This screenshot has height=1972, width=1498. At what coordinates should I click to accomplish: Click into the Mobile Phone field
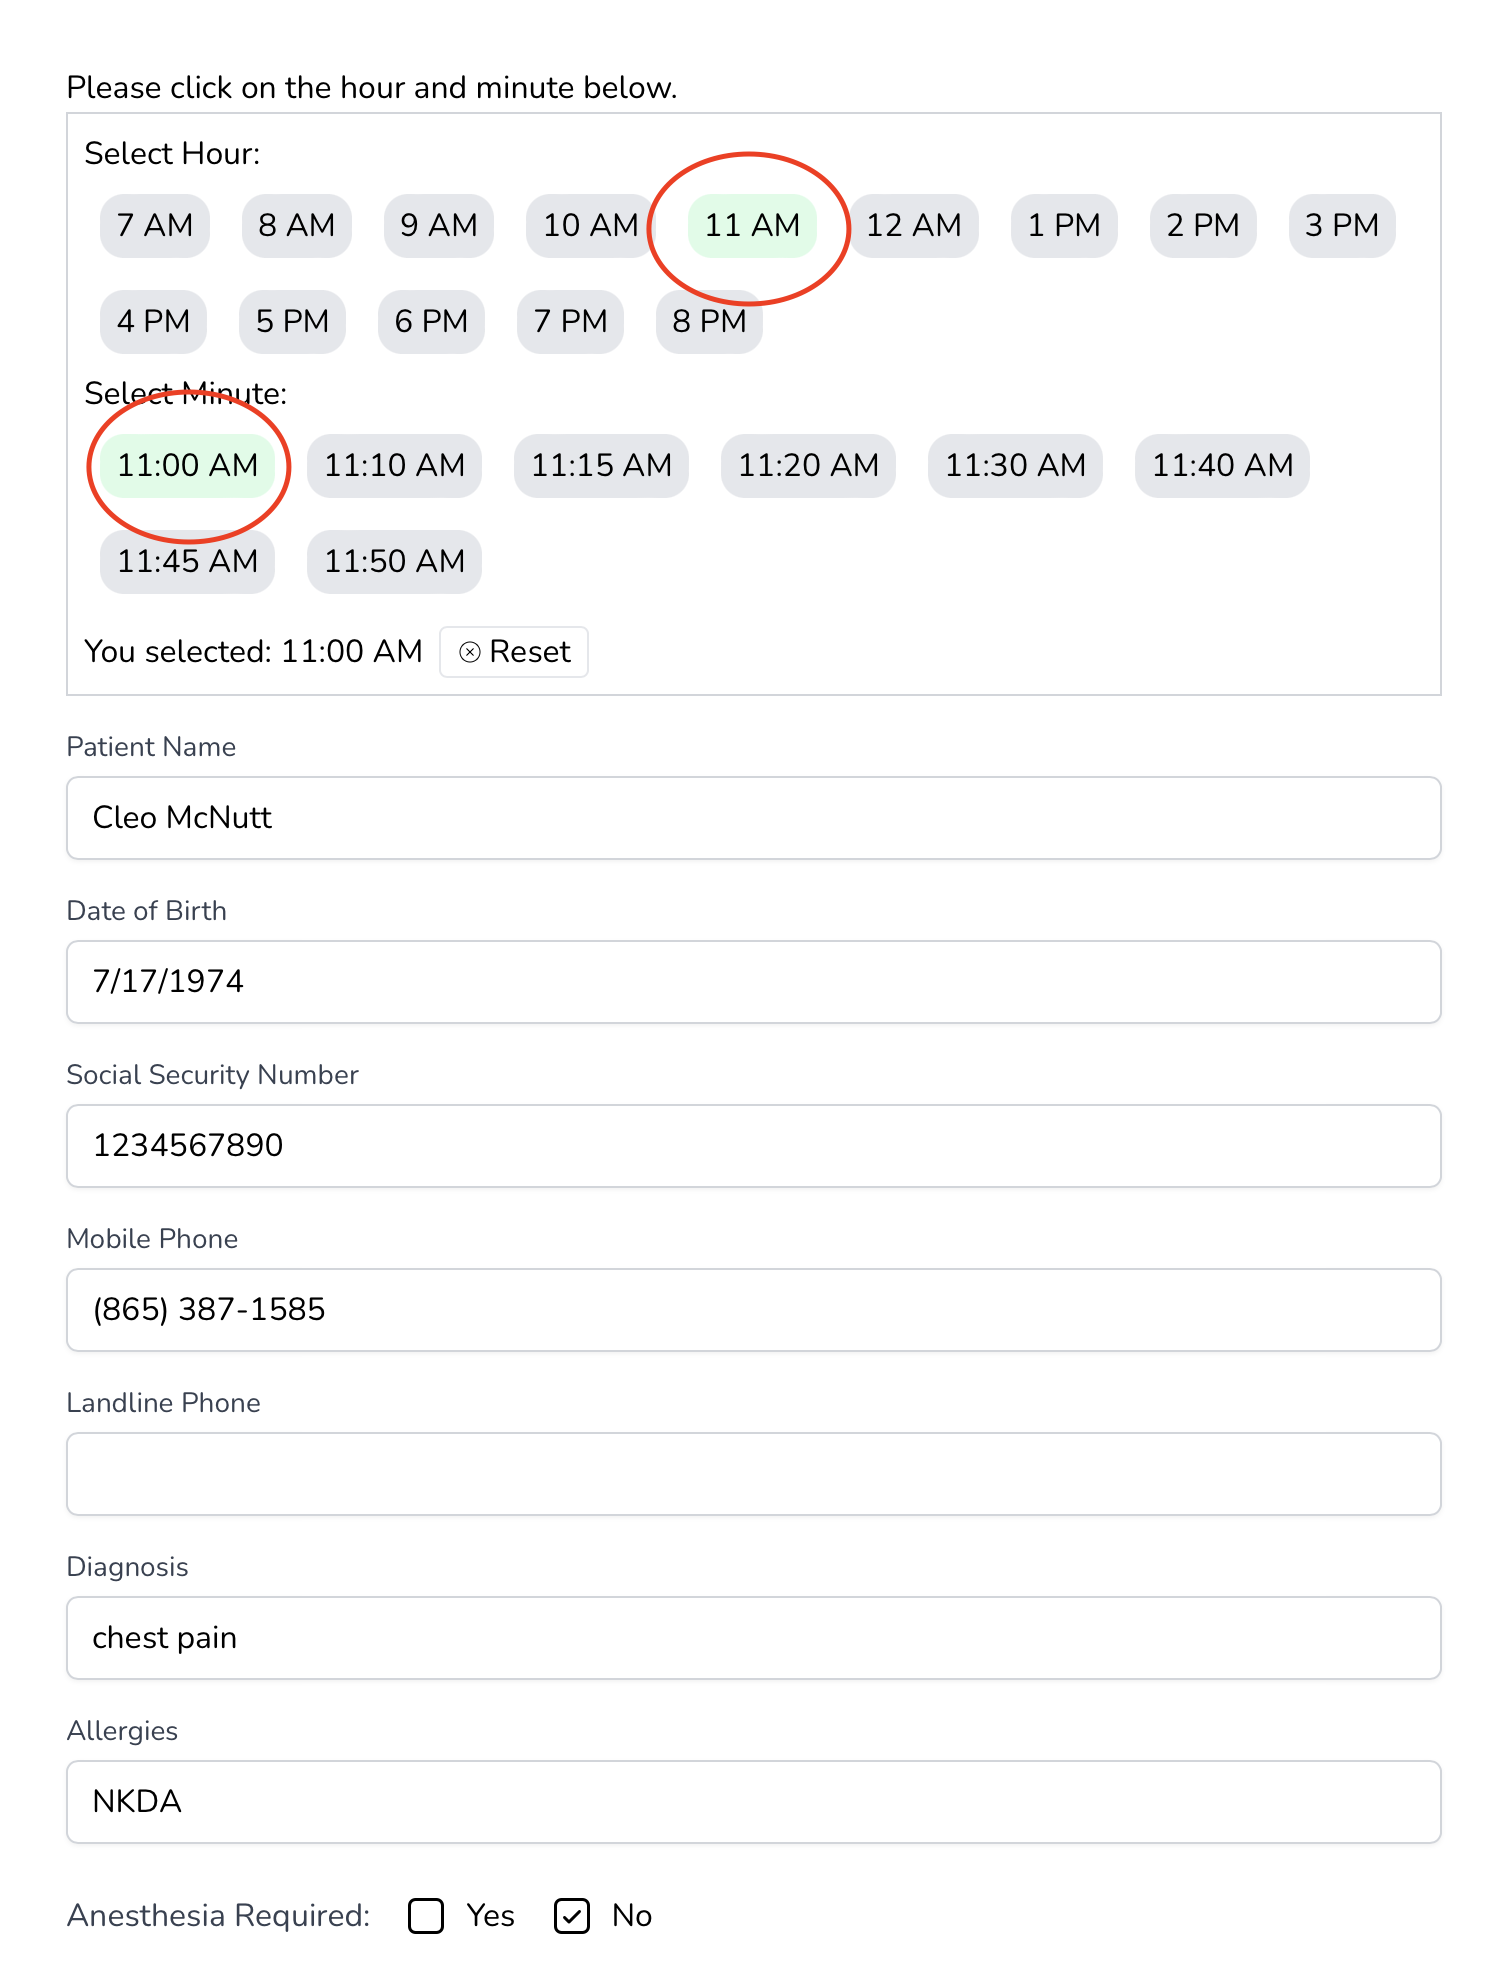pyautogui.click(x=753, y=1310)
